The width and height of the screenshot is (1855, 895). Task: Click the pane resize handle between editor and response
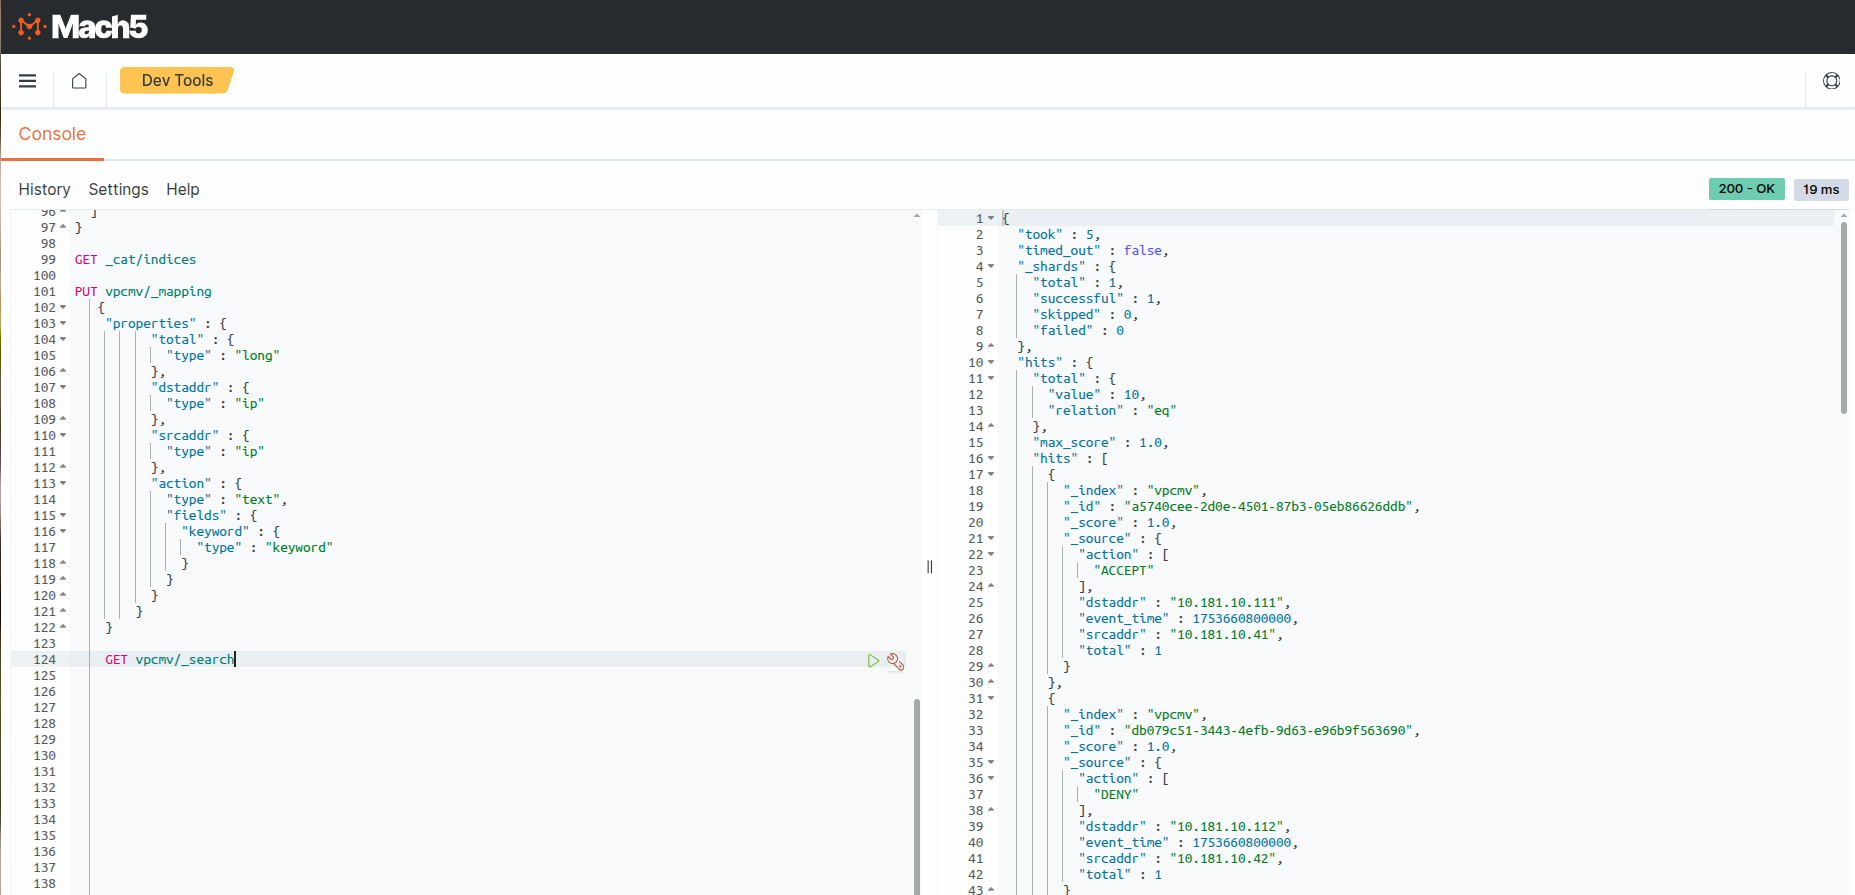click(x=929, y=567)
